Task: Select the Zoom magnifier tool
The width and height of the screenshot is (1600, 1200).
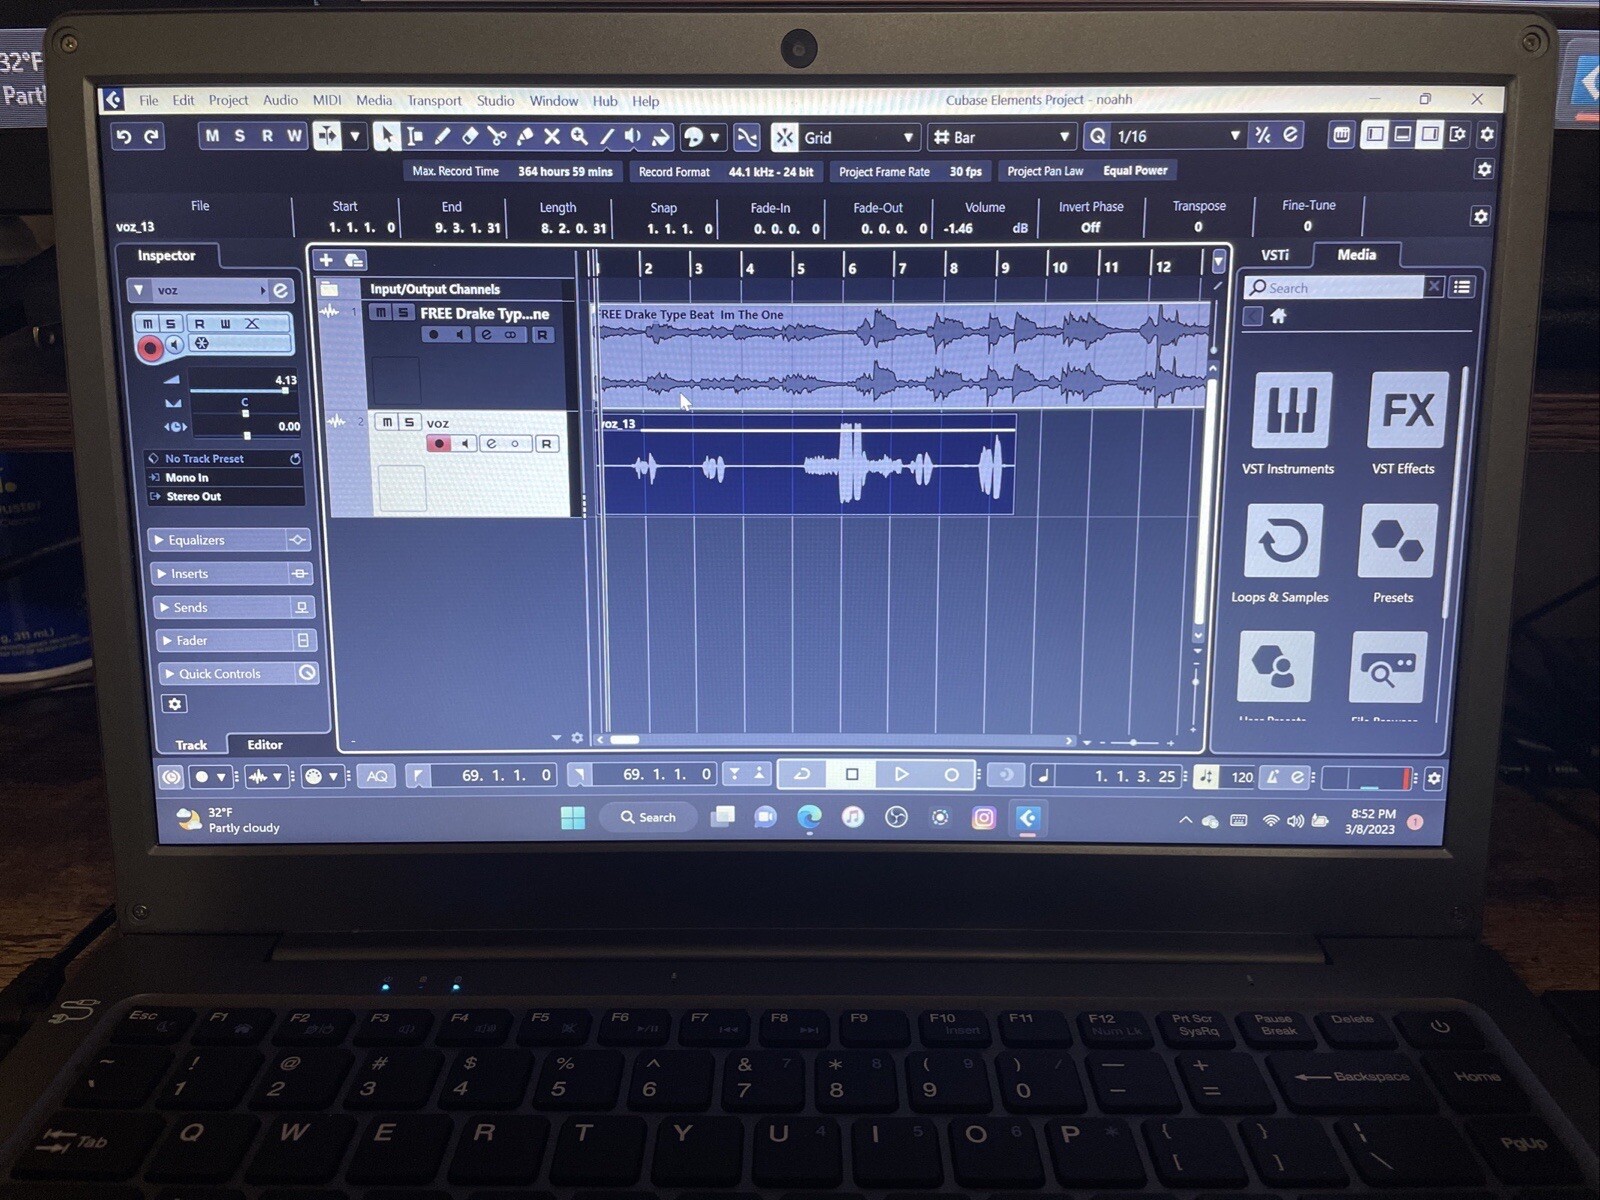Action: 578,136
